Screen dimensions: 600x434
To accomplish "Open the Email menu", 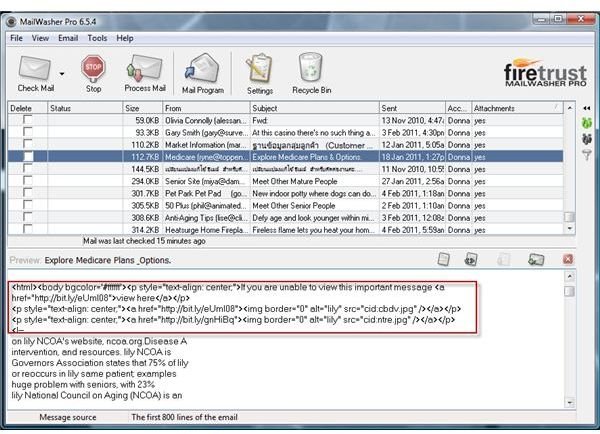I will pyautogui.click(x=68, y=38).
